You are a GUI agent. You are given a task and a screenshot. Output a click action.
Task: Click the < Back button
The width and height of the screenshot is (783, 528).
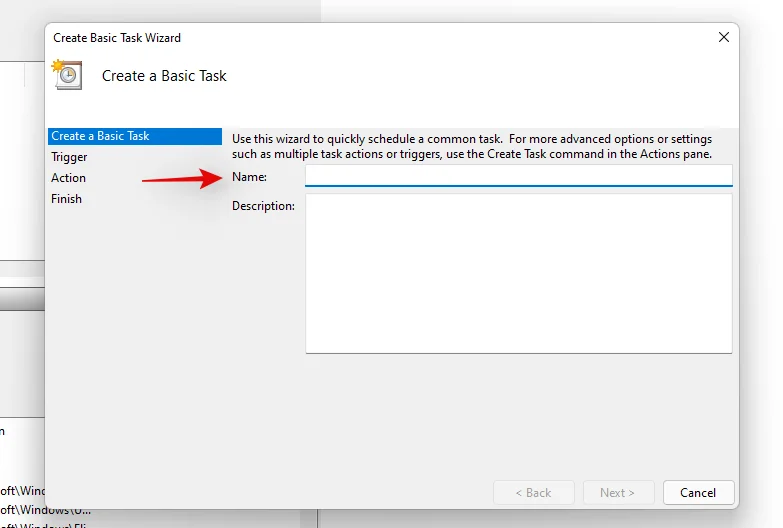click(x=533, y=493)
